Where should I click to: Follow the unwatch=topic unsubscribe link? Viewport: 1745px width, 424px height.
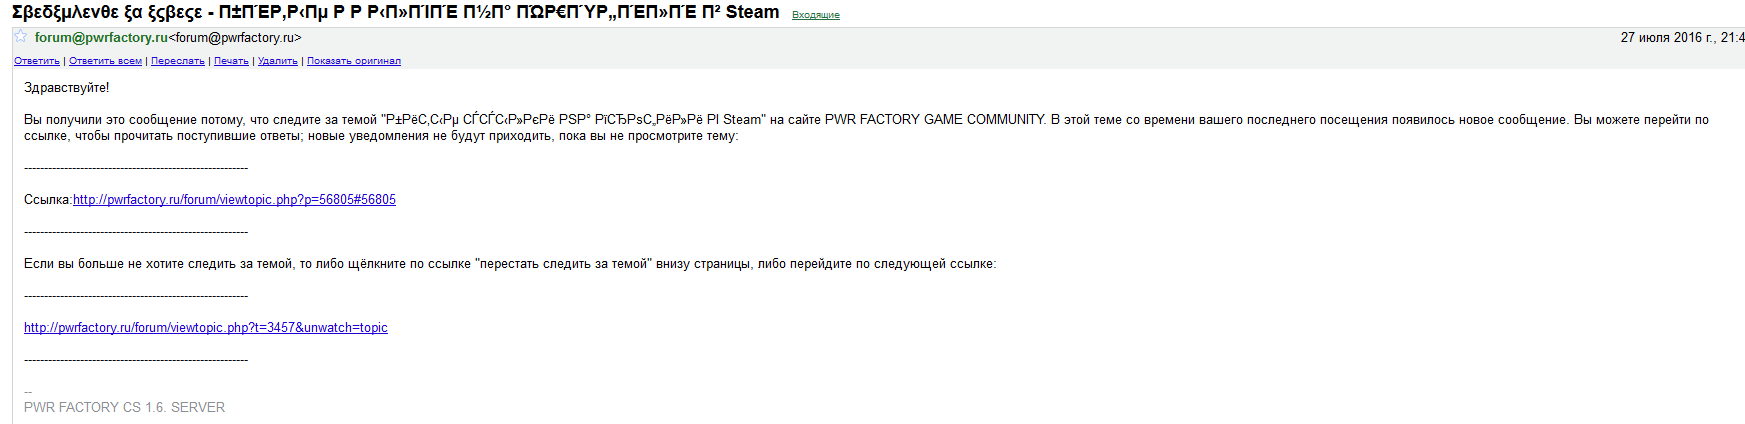[x=206, y=328]
